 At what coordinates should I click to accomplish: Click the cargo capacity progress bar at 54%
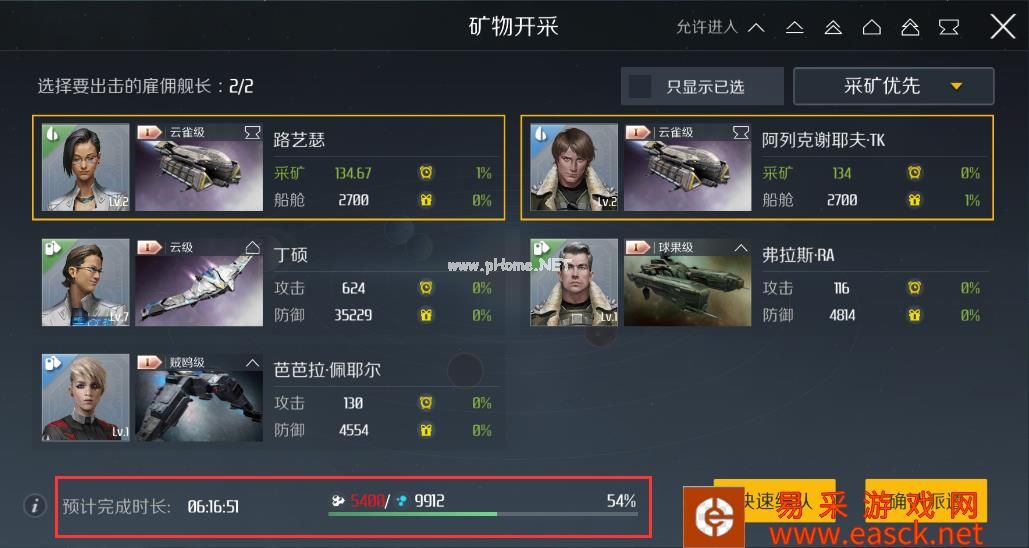click(x=483, y=514)
